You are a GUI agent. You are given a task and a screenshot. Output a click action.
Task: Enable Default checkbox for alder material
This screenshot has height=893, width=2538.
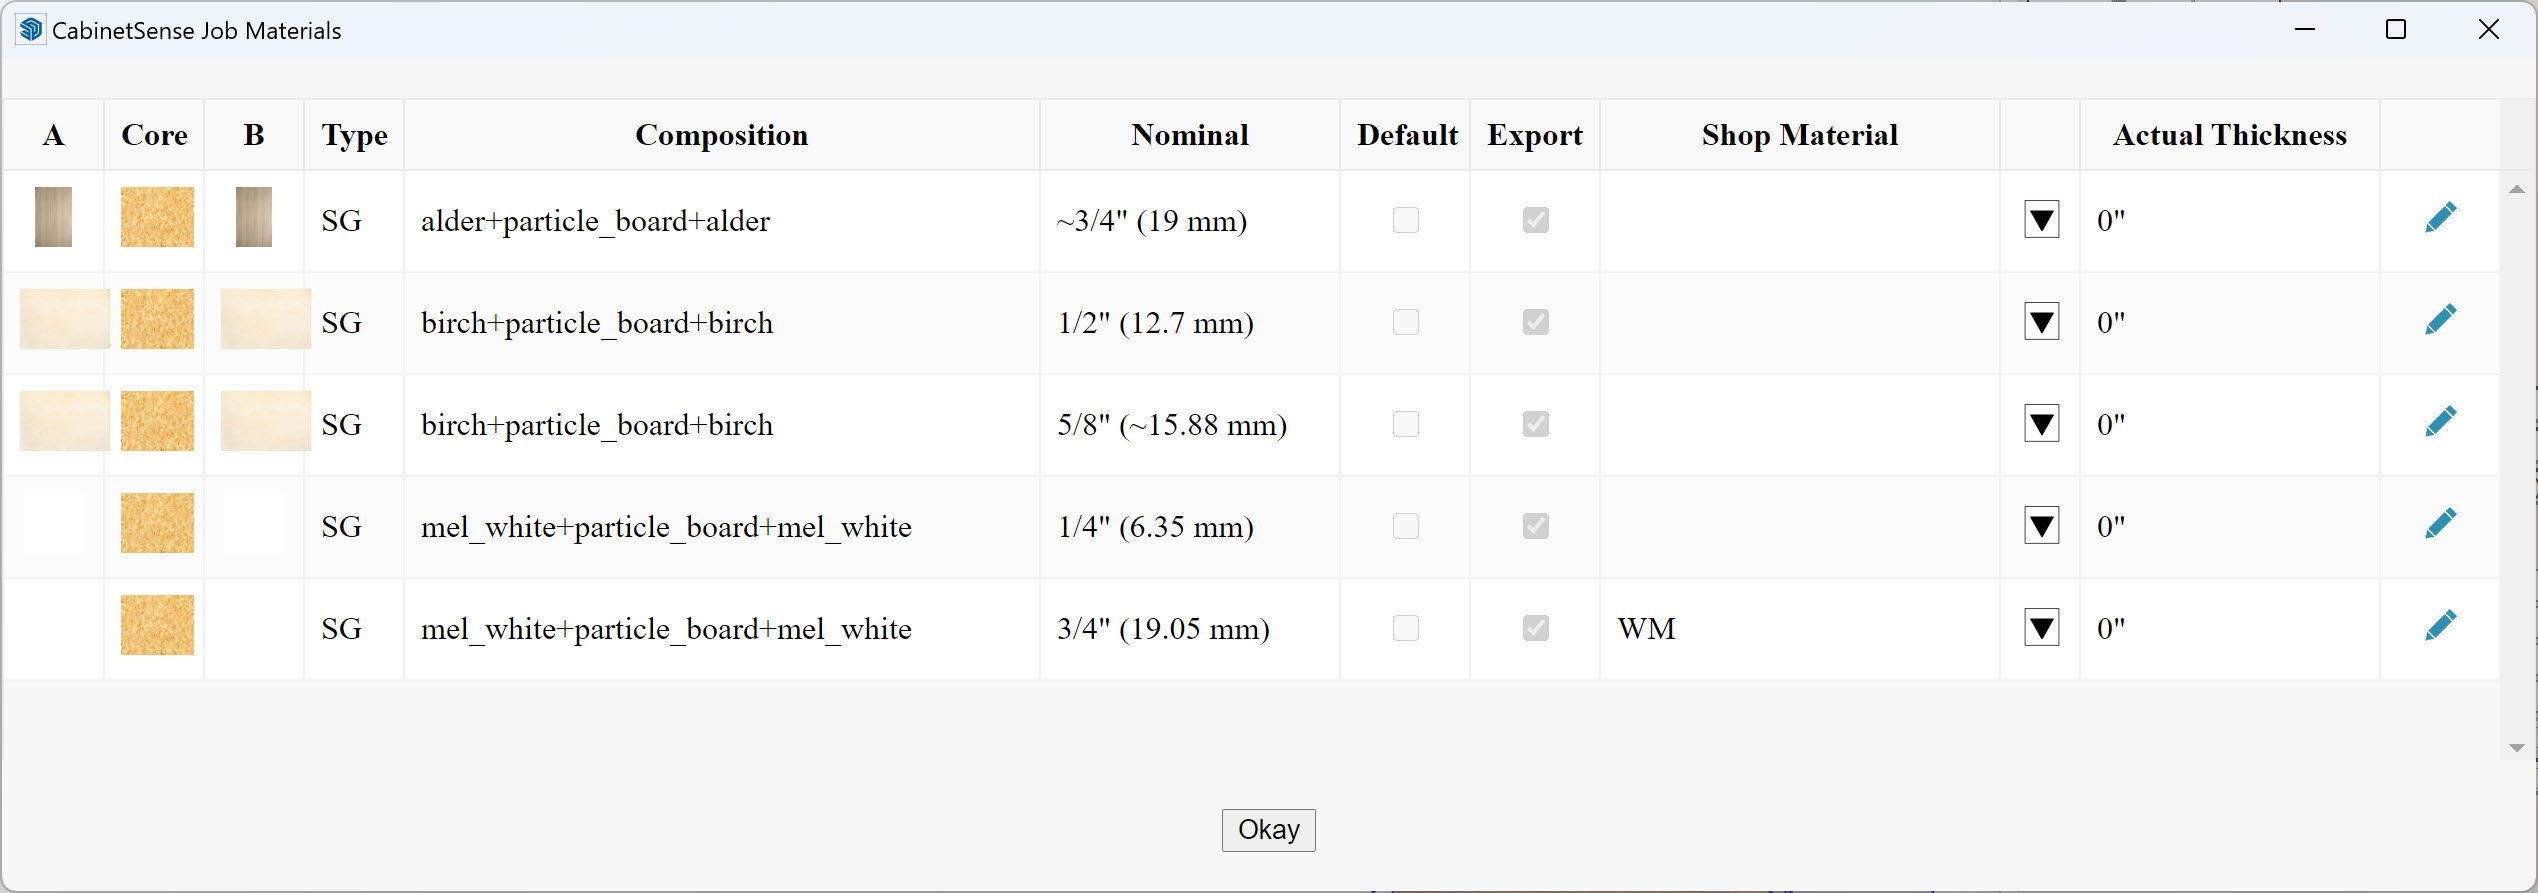[x=1405, y=220]
